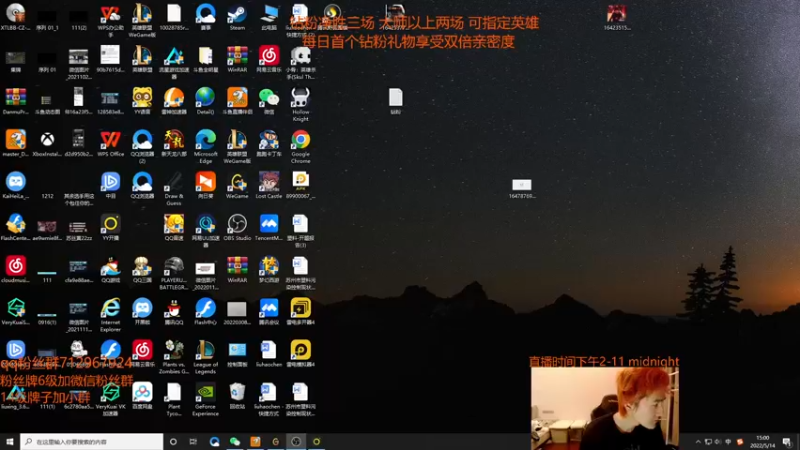Open the Windows Start button

9,441
